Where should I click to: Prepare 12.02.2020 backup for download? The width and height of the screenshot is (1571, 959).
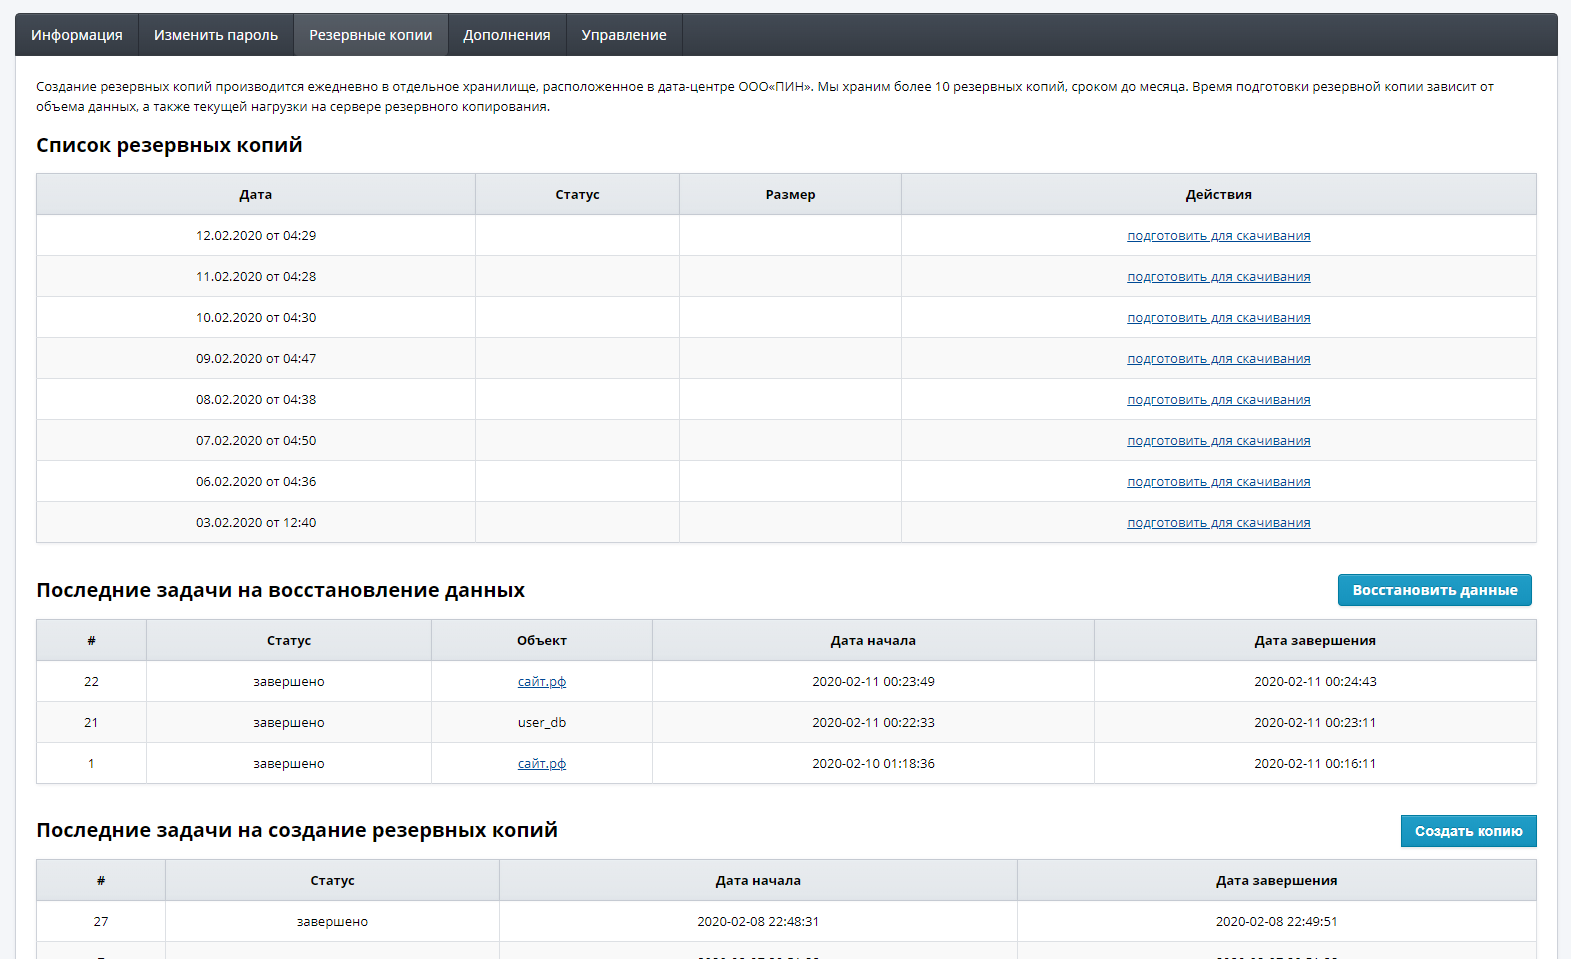1219,236
